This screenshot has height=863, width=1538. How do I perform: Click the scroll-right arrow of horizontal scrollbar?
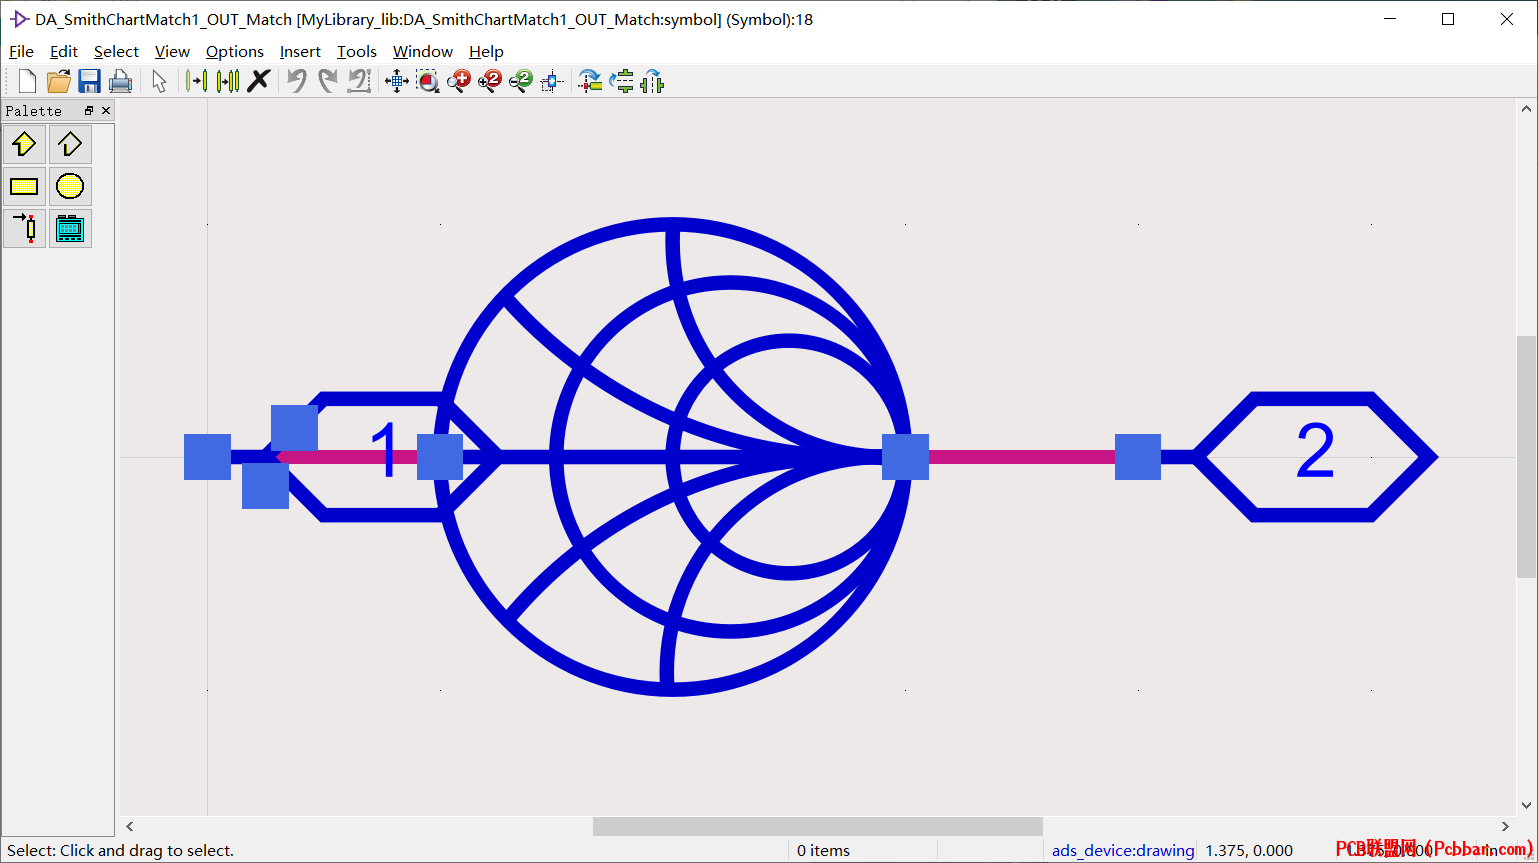tap(1506, 827)
